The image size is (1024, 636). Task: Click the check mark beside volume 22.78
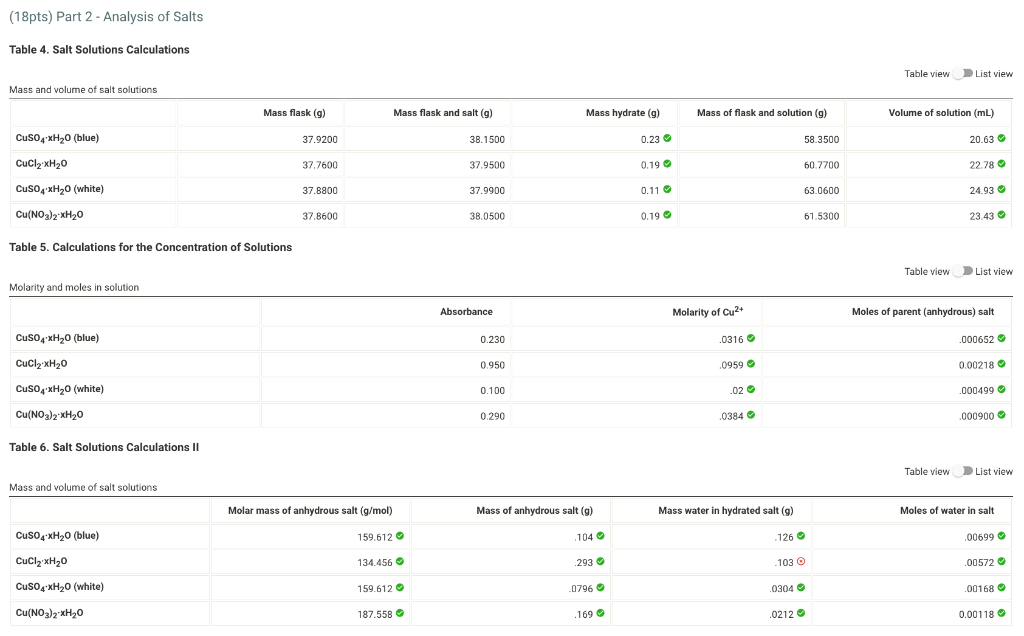point(1001,163)
